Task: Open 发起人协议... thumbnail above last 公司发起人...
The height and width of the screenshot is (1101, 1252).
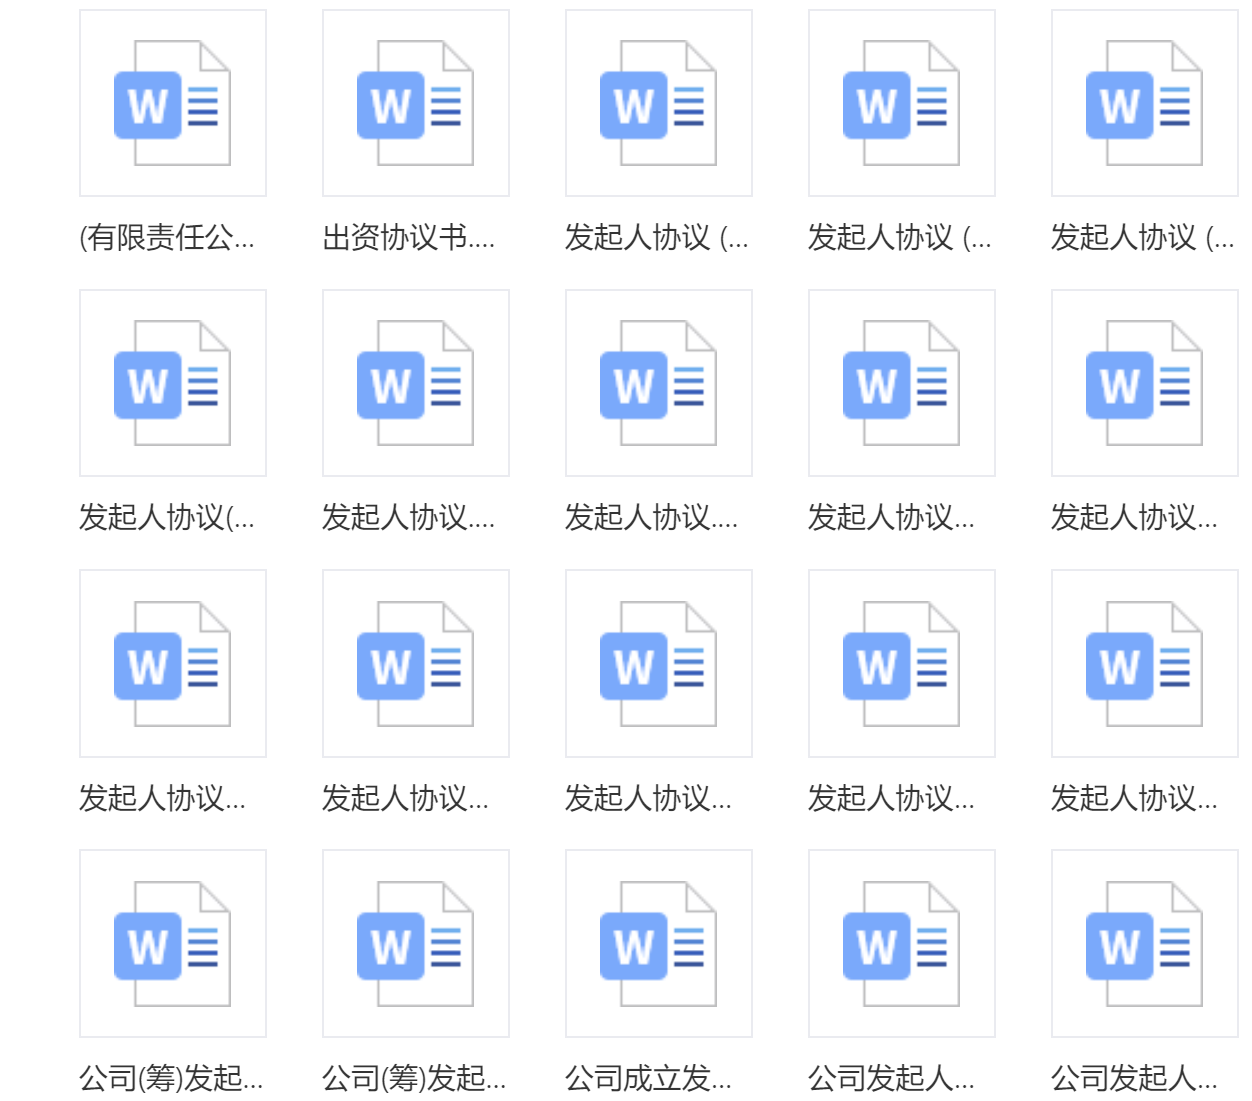Action: [1144, 663]
